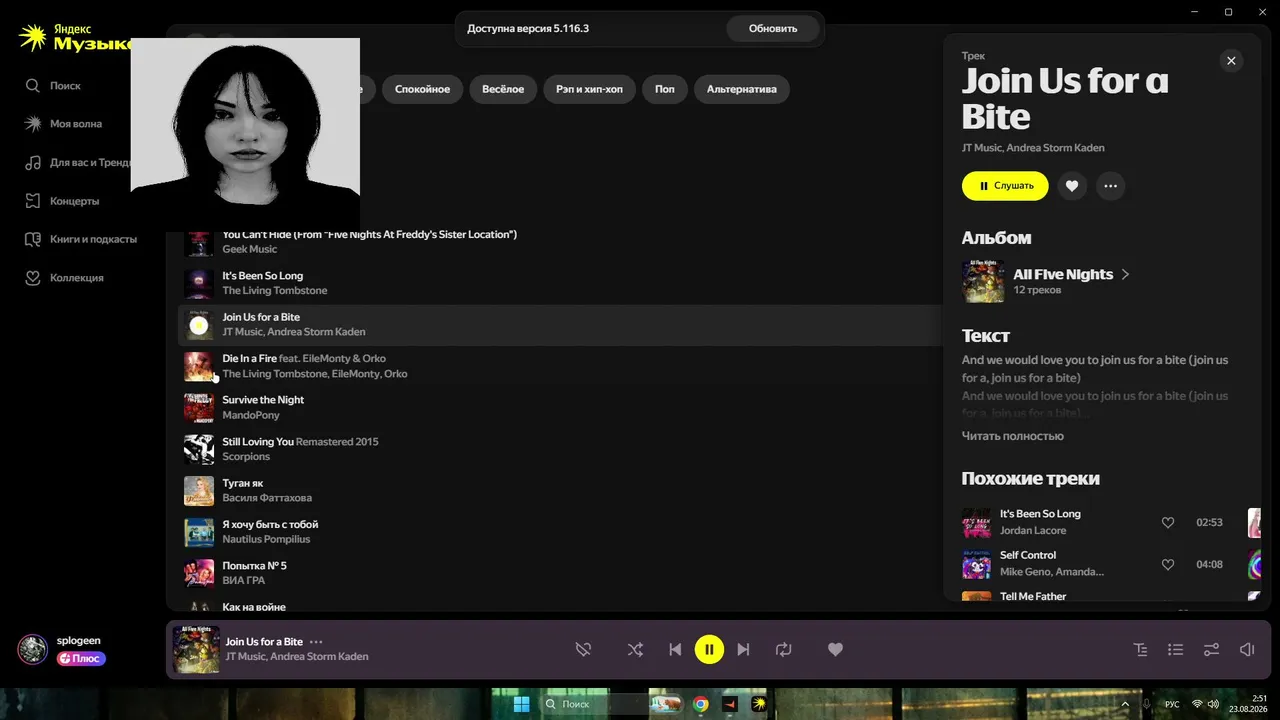Click the Яндекс Музыка logo
The height and width of the screenshot is (720, 1280).
[75, 38]
